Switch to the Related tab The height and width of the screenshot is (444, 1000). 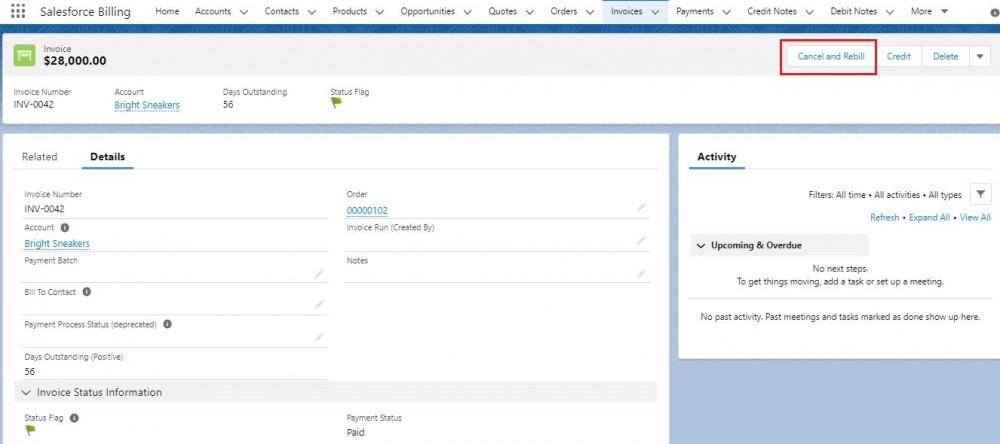pos(40,157)
